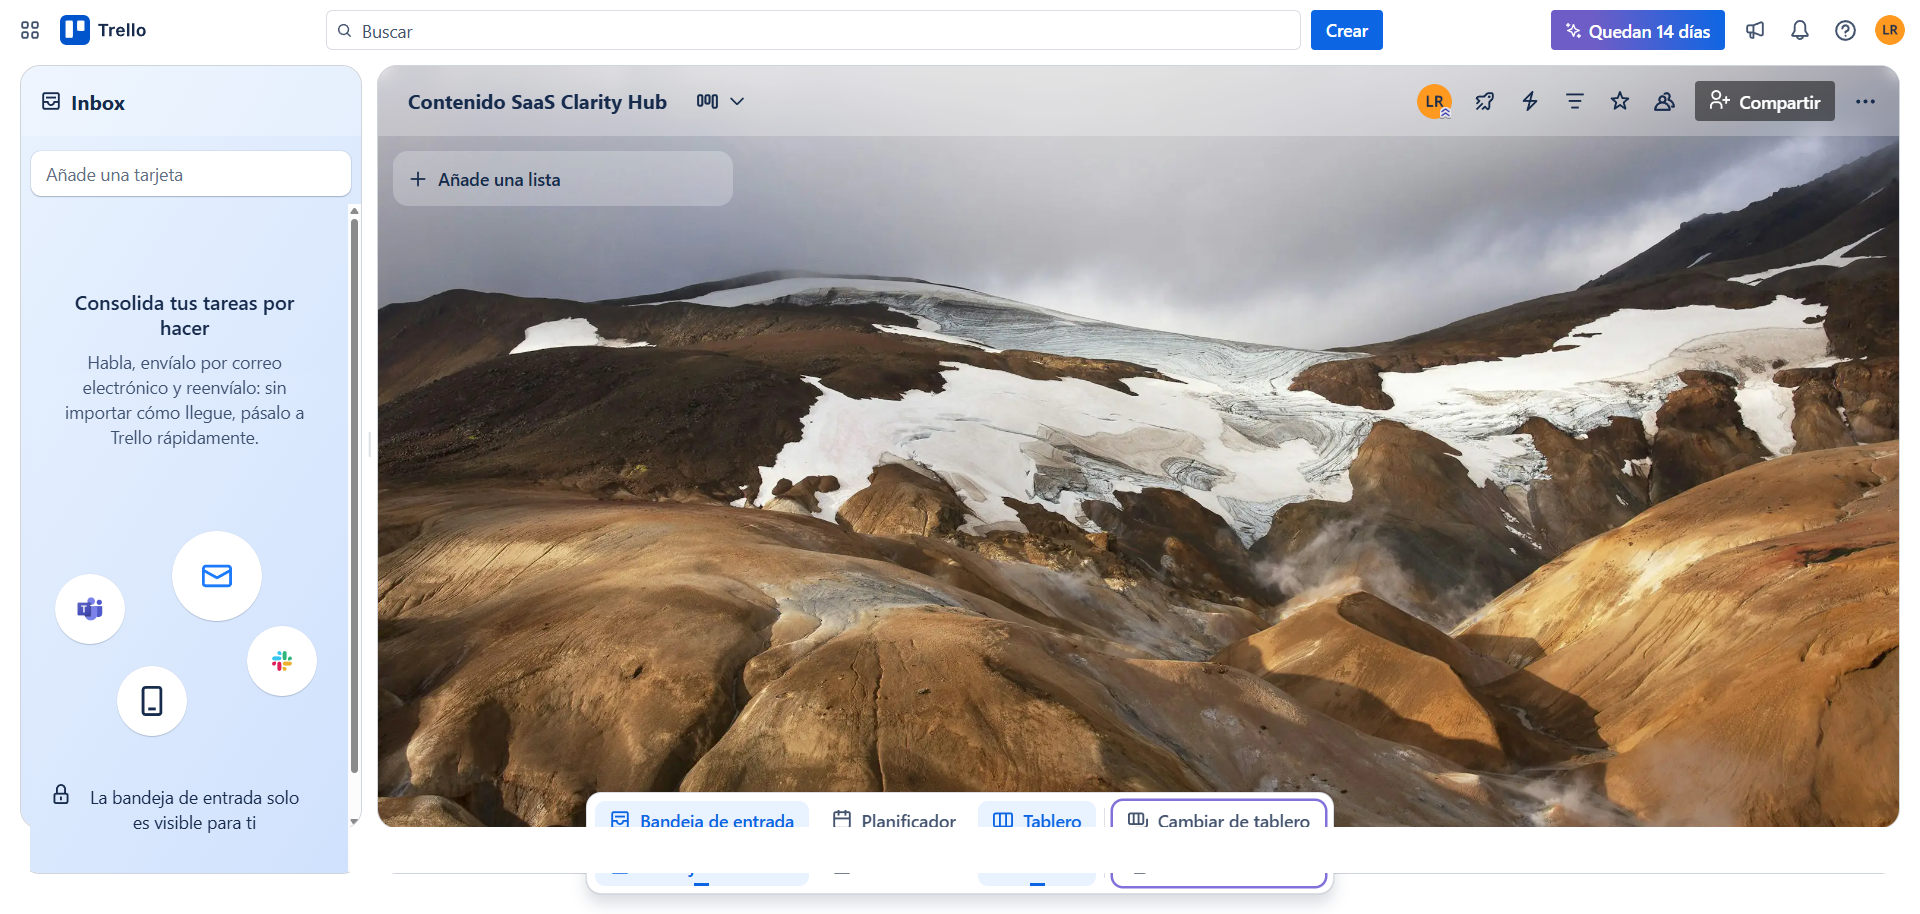Open the rocket Power-Ups icon

coord(1485,101)
